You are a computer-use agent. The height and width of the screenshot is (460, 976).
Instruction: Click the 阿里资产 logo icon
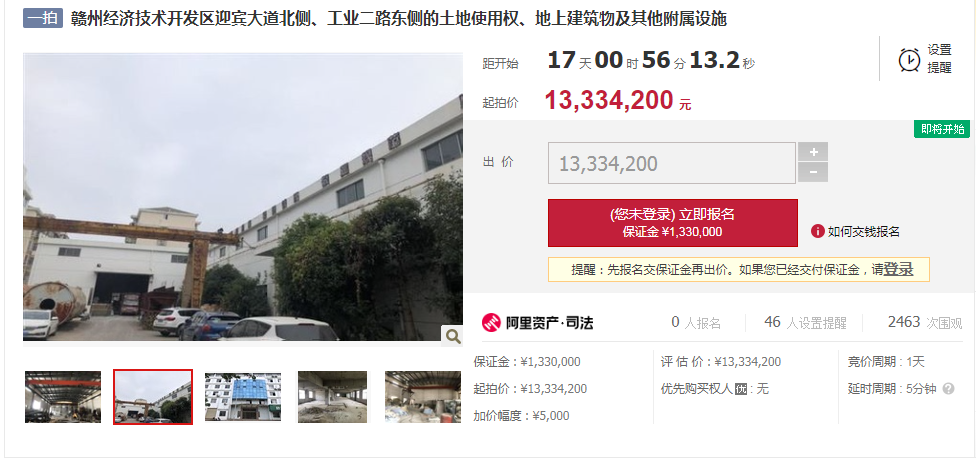click(491, 322)
